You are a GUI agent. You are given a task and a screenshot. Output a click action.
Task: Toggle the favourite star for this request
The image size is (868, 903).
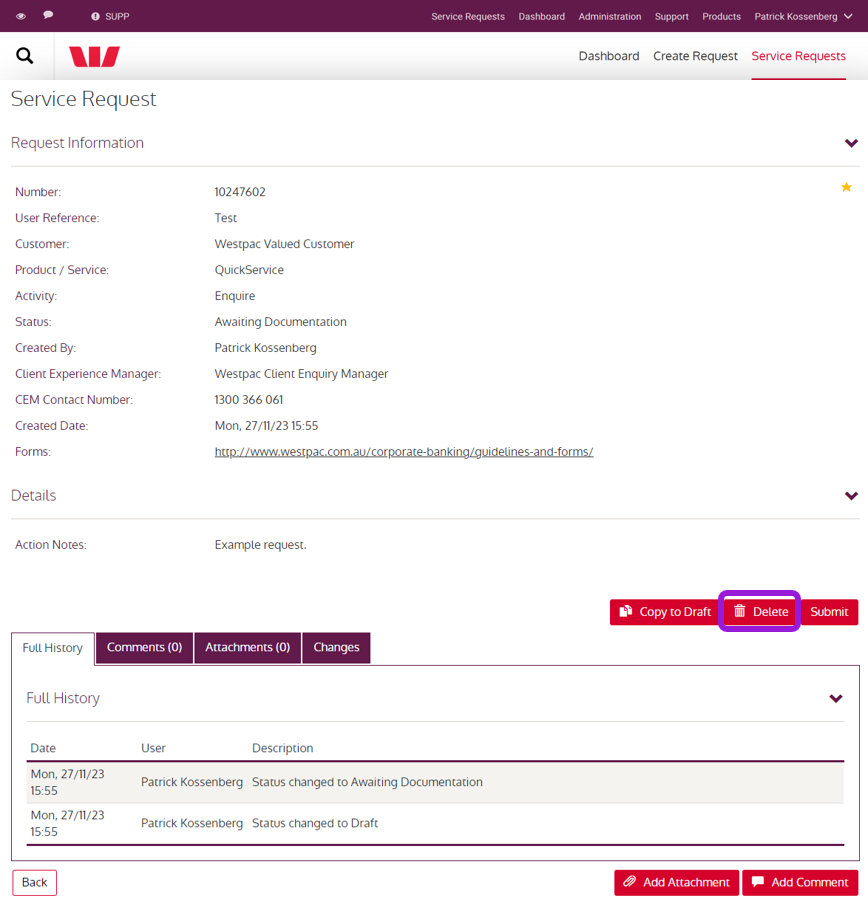click(x=846, y=187)
